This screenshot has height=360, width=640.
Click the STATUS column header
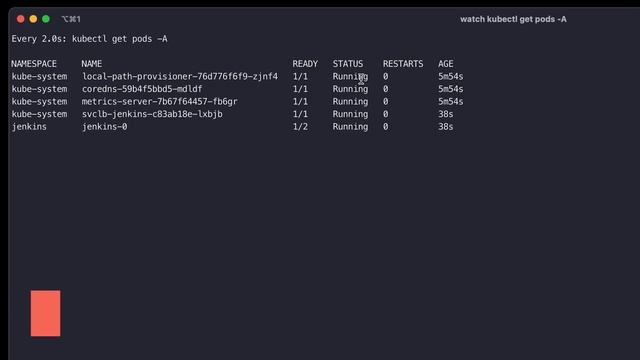pyautogui.click(x=348, y=64)
